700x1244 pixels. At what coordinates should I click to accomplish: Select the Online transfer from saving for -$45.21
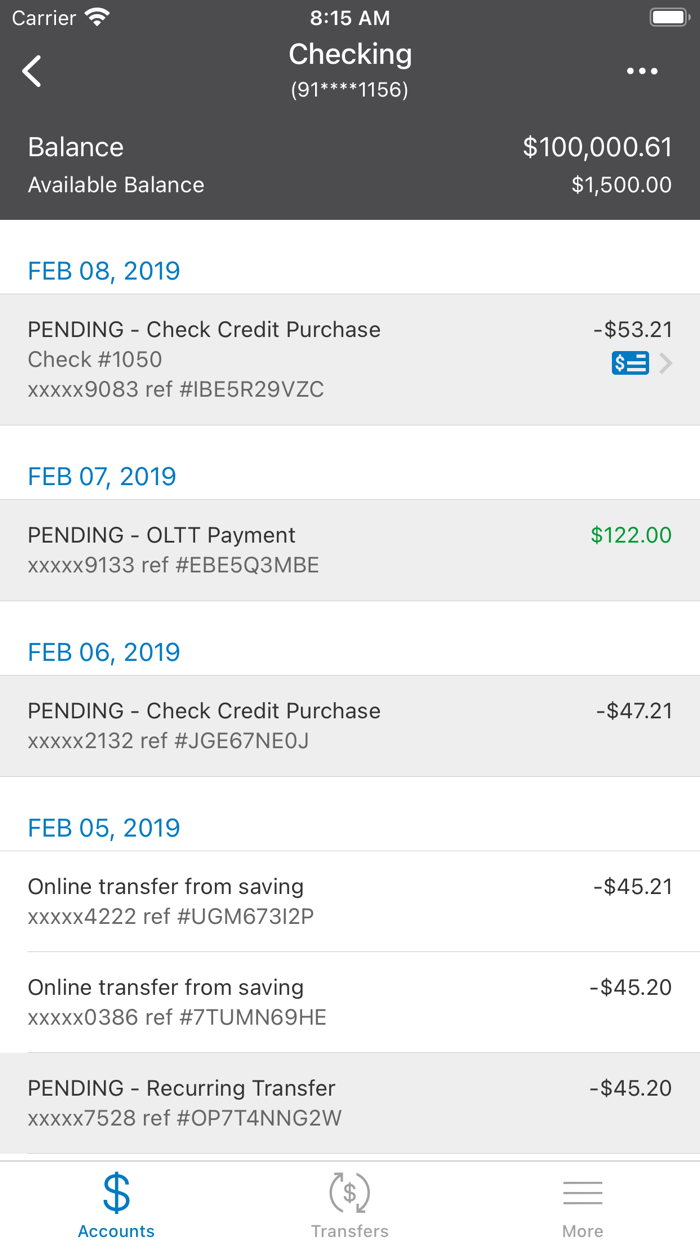[x=350, y=899]
